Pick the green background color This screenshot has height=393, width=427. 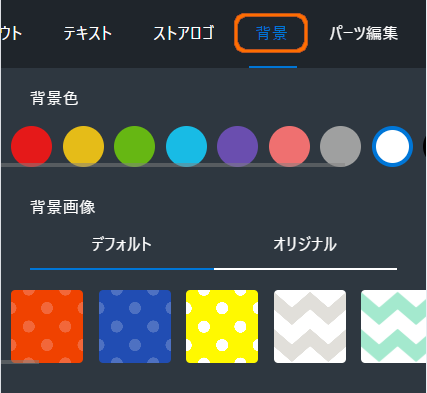pos(134,146)
